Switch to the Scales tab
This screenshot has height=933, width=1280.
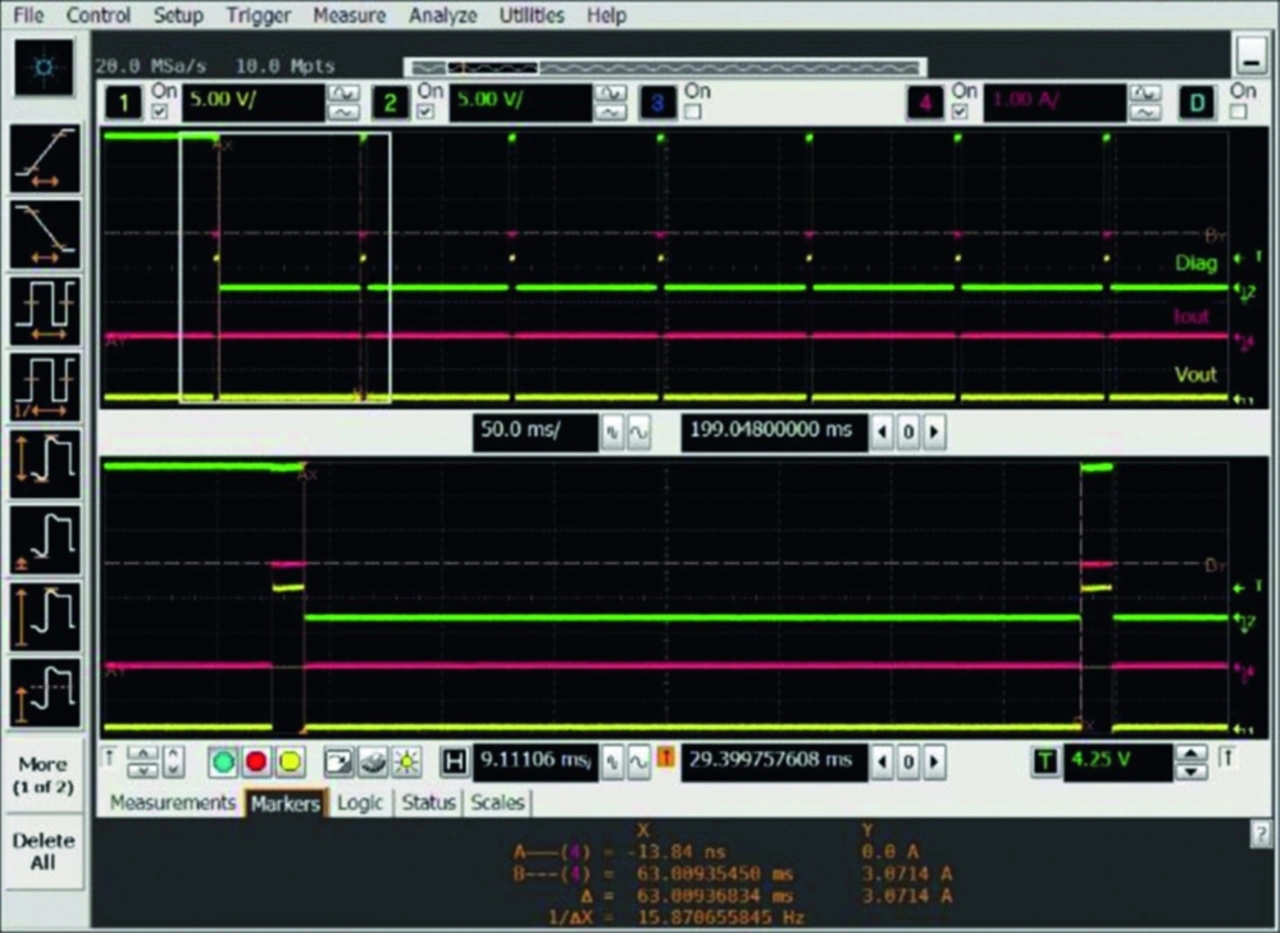(497, 802)
